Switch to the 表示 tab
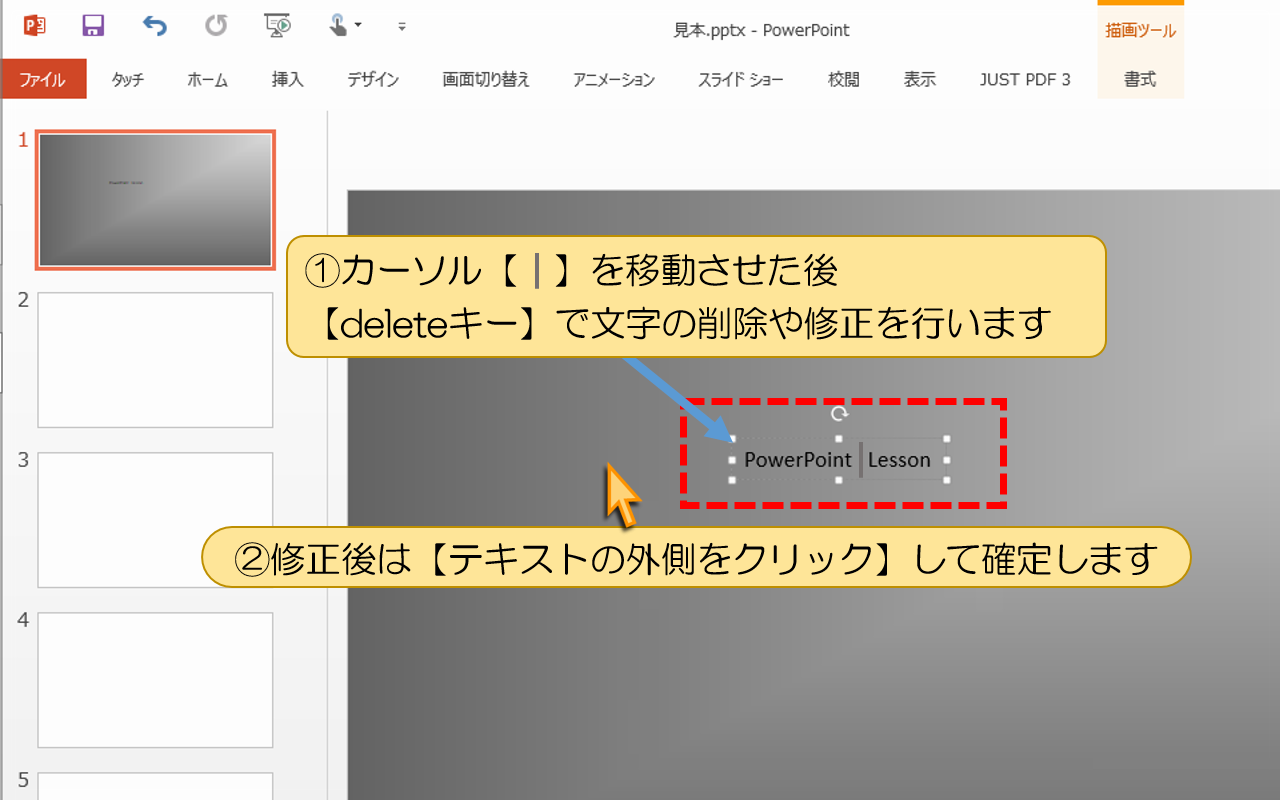Viewport: 1280px width, 800px height. point(920,80)
